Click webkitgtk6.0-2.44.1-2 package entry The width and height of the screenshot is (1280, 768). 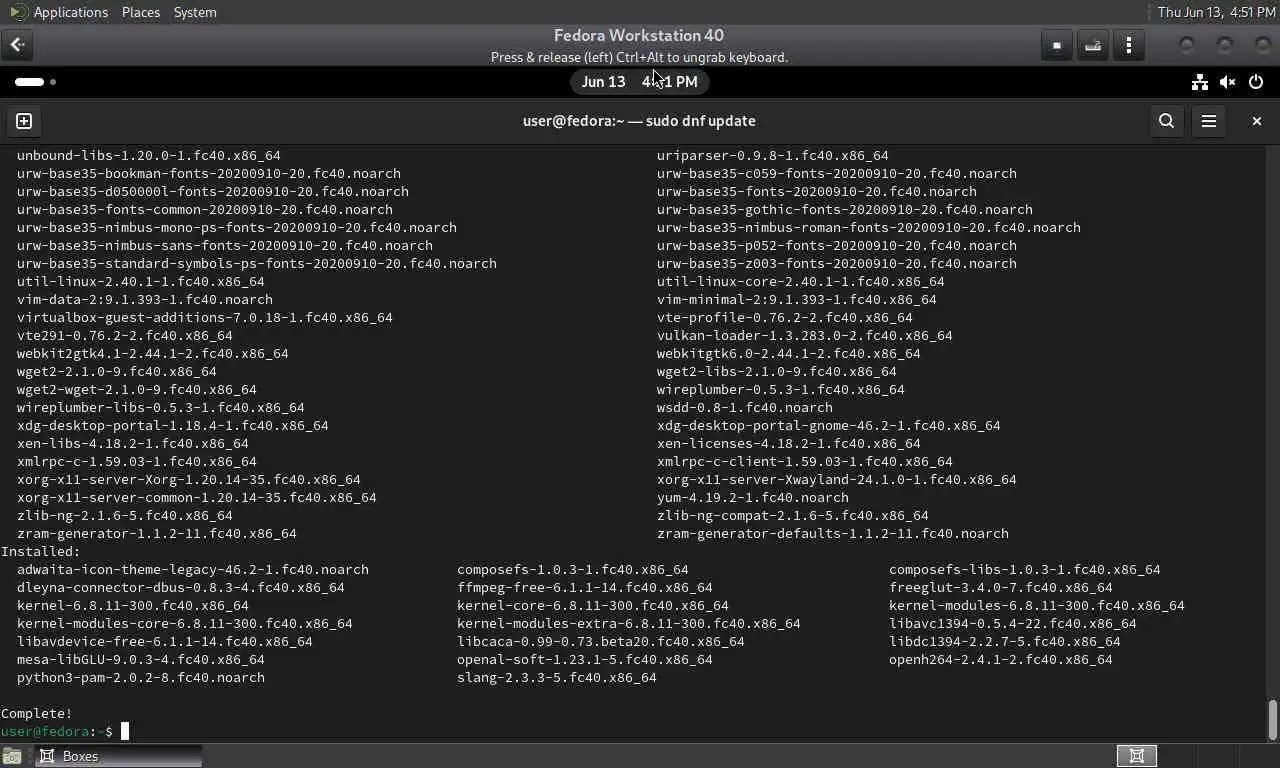pos(789,353)
